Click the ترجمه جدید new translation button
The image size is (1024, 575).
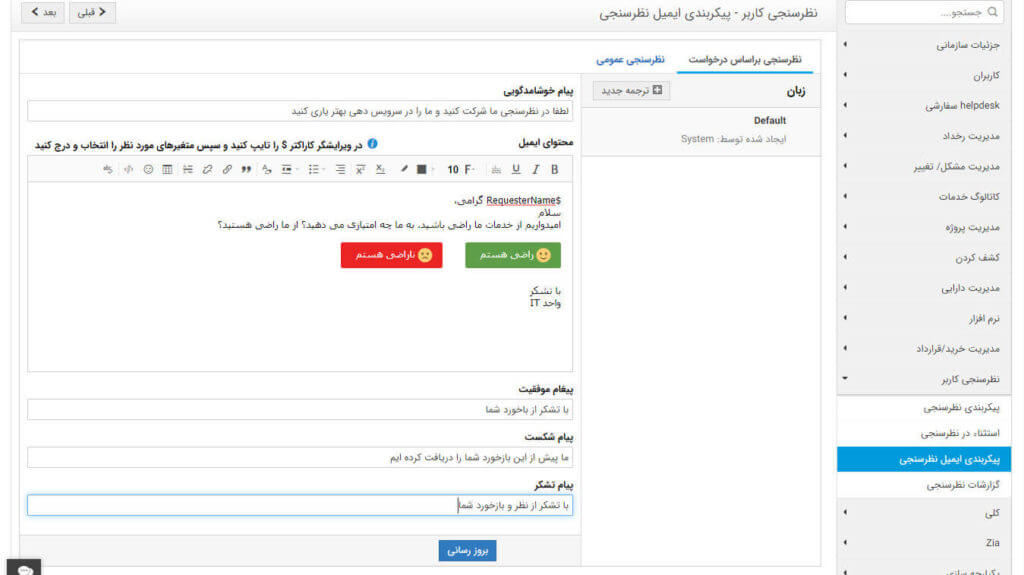(632, 90)
